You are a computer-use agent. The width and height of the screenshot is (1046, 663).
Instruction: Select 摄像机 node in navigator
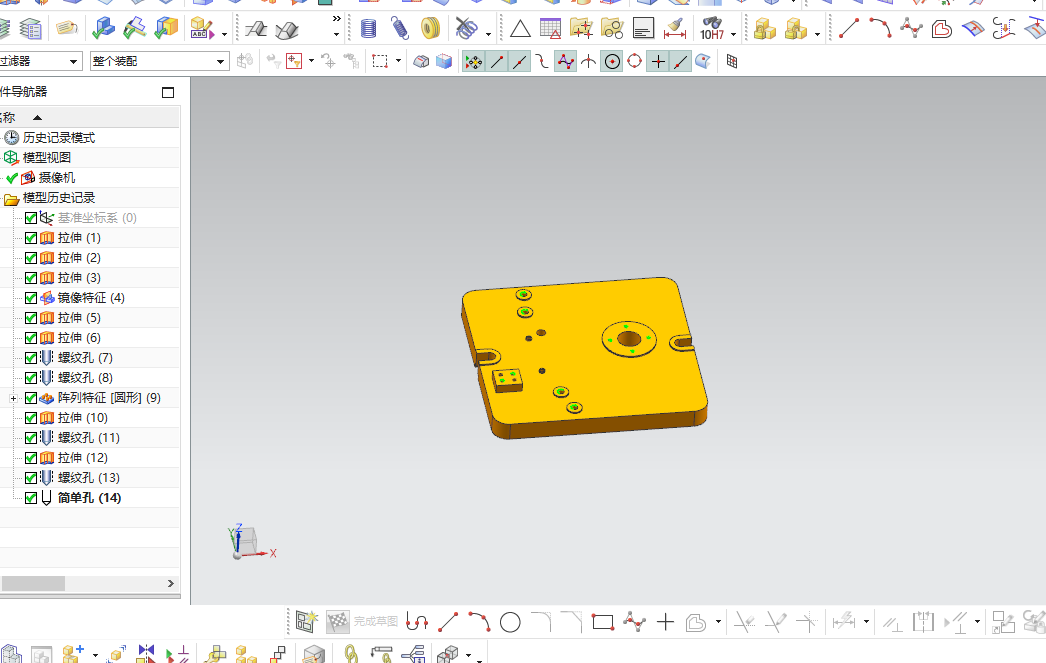tap(57, 178)
